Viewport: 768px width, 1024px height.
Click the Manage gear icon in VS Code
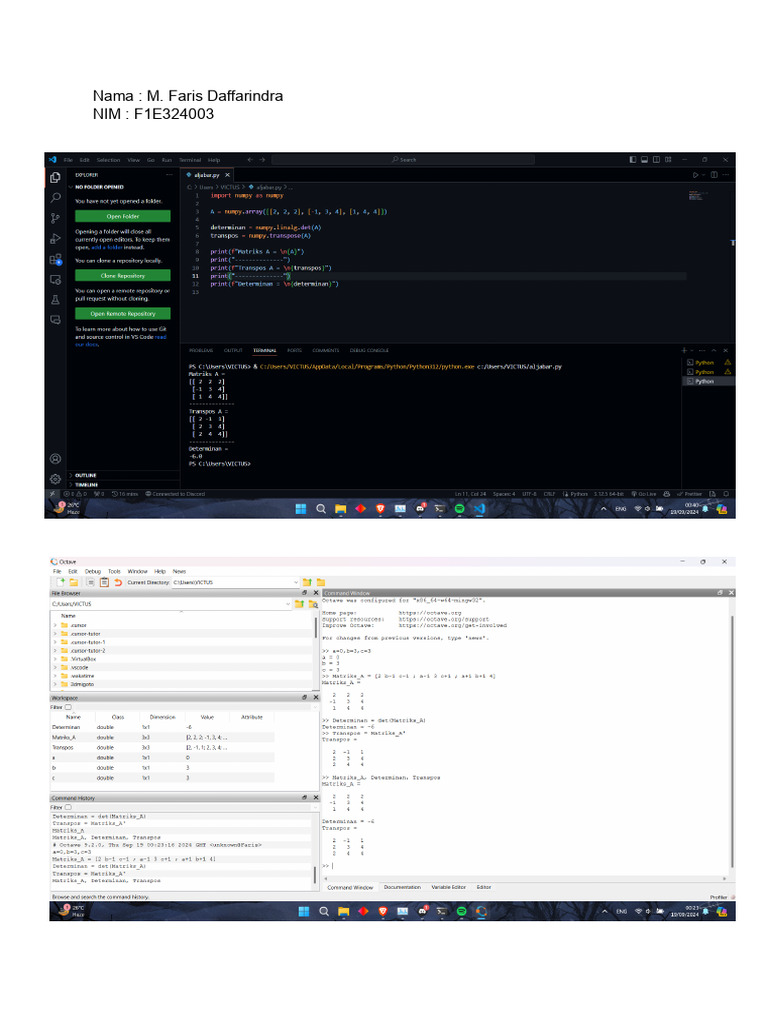[56, 477]
